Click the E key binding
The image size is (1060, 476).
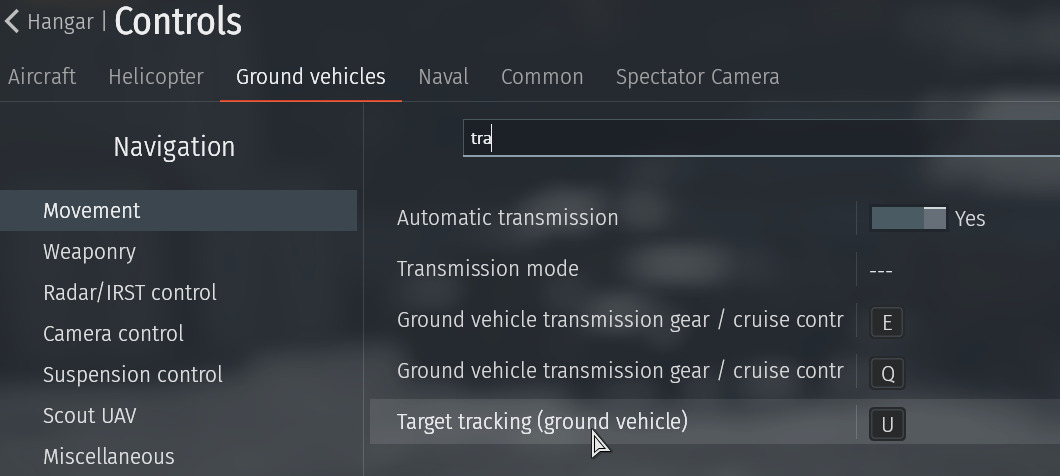[887, 323]
